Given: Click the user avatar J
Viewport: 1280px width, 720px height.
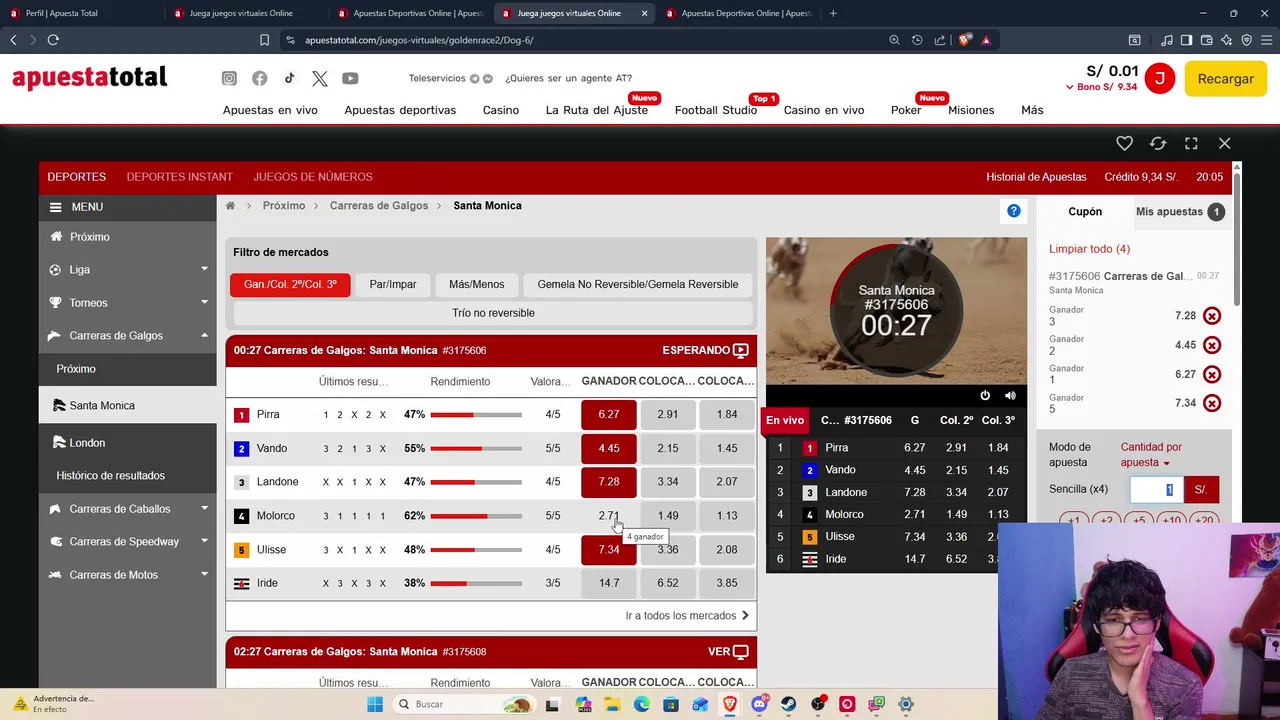Looking at the screenshot, I should 1160,78.
